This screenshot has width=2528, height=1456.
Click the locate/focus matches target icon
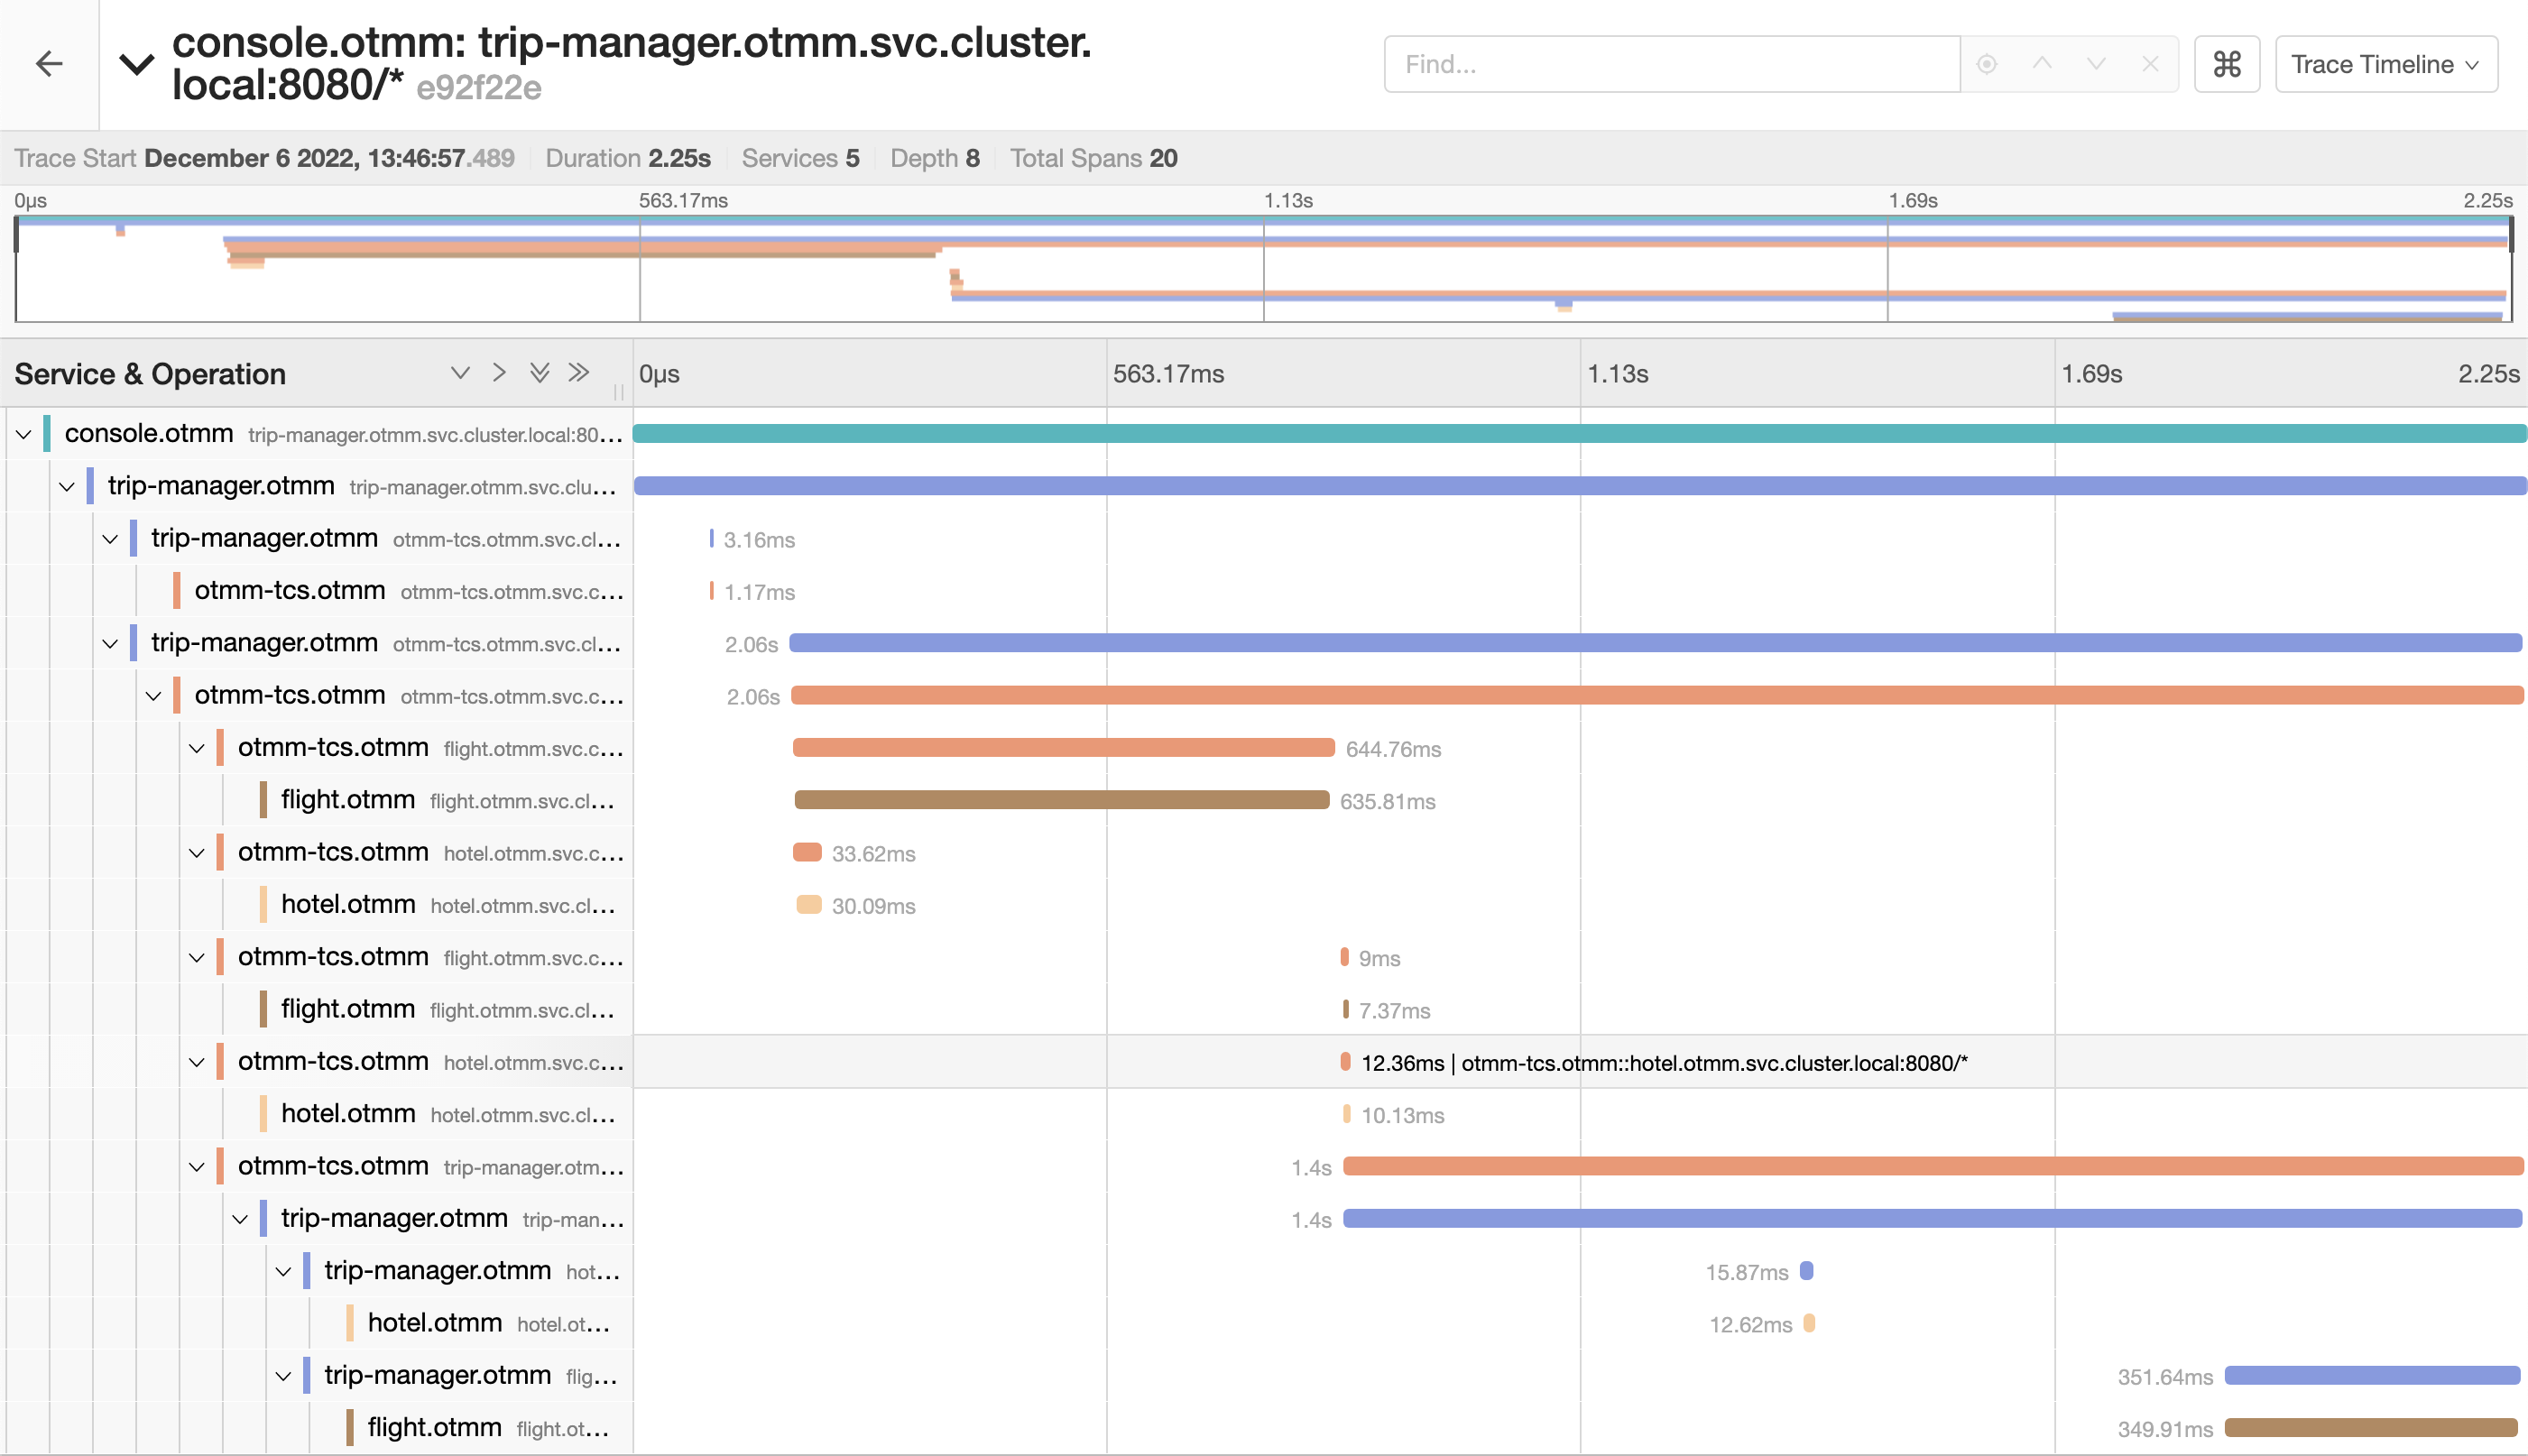coord(1987,64)
